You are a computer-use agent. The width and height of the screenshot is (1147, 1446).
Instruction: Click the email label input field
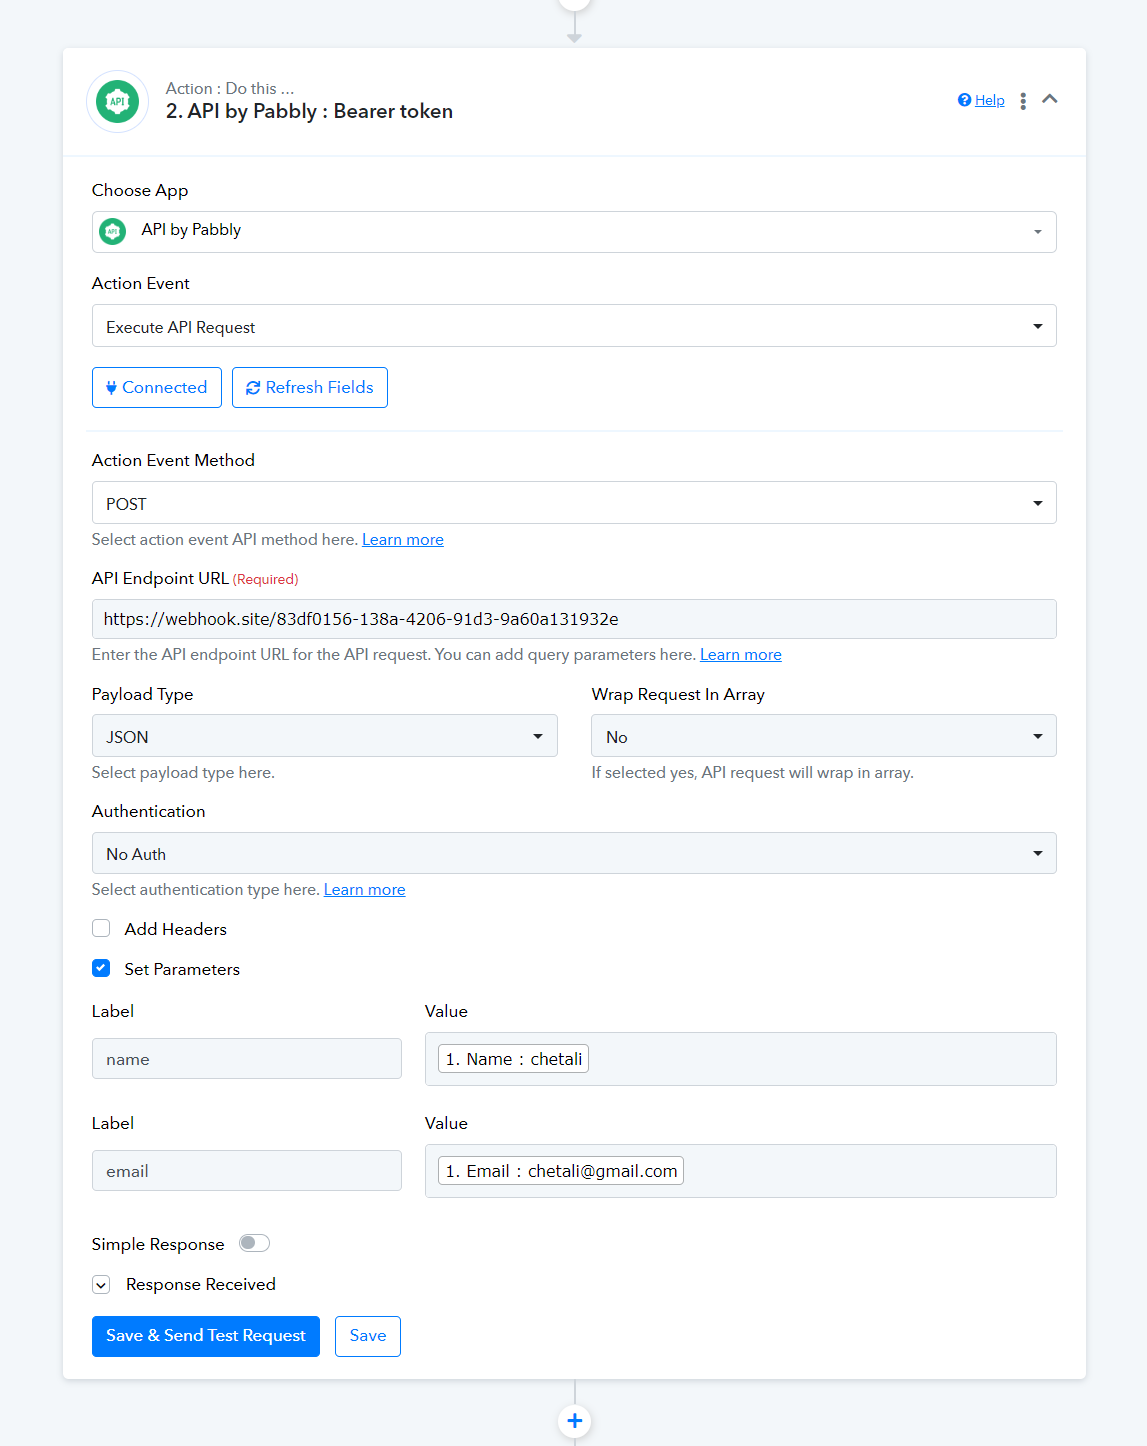tap(247, 1171)
